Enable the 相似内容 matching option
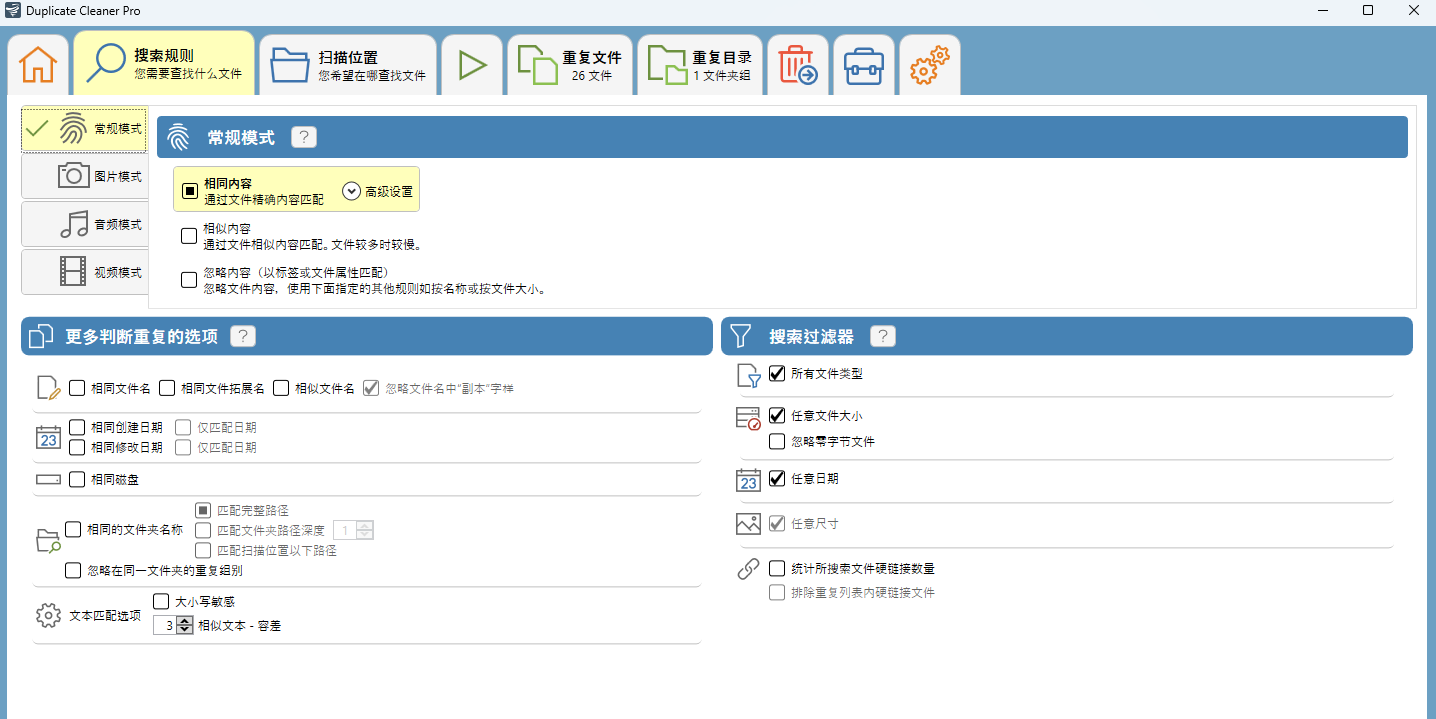 click(189, 235)
